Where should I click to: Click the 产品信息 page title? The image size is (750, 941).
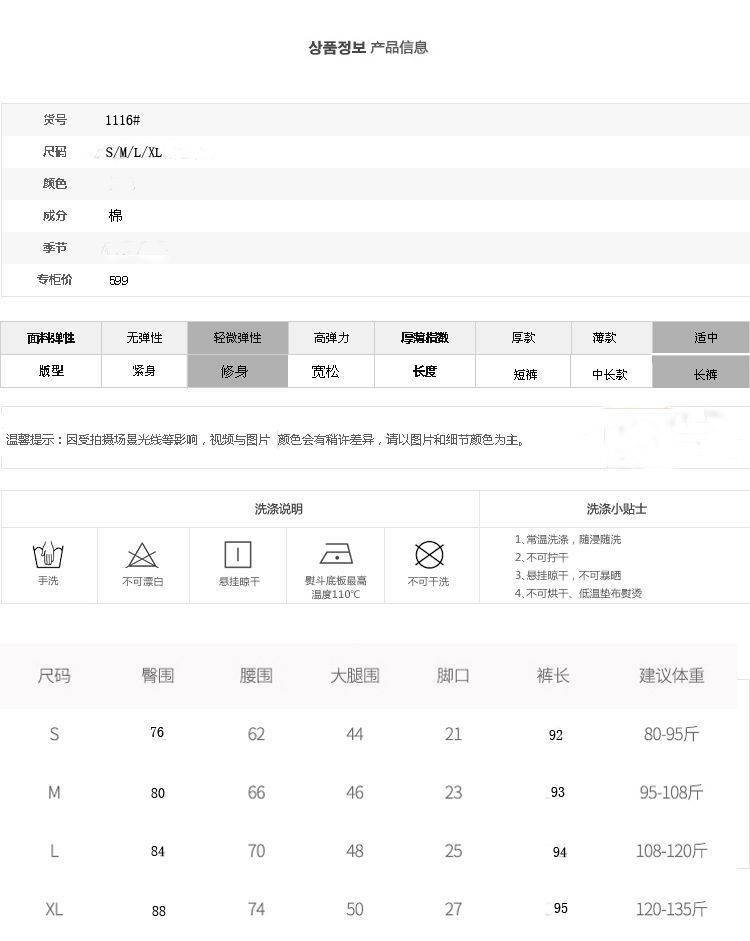coord(399,47)
